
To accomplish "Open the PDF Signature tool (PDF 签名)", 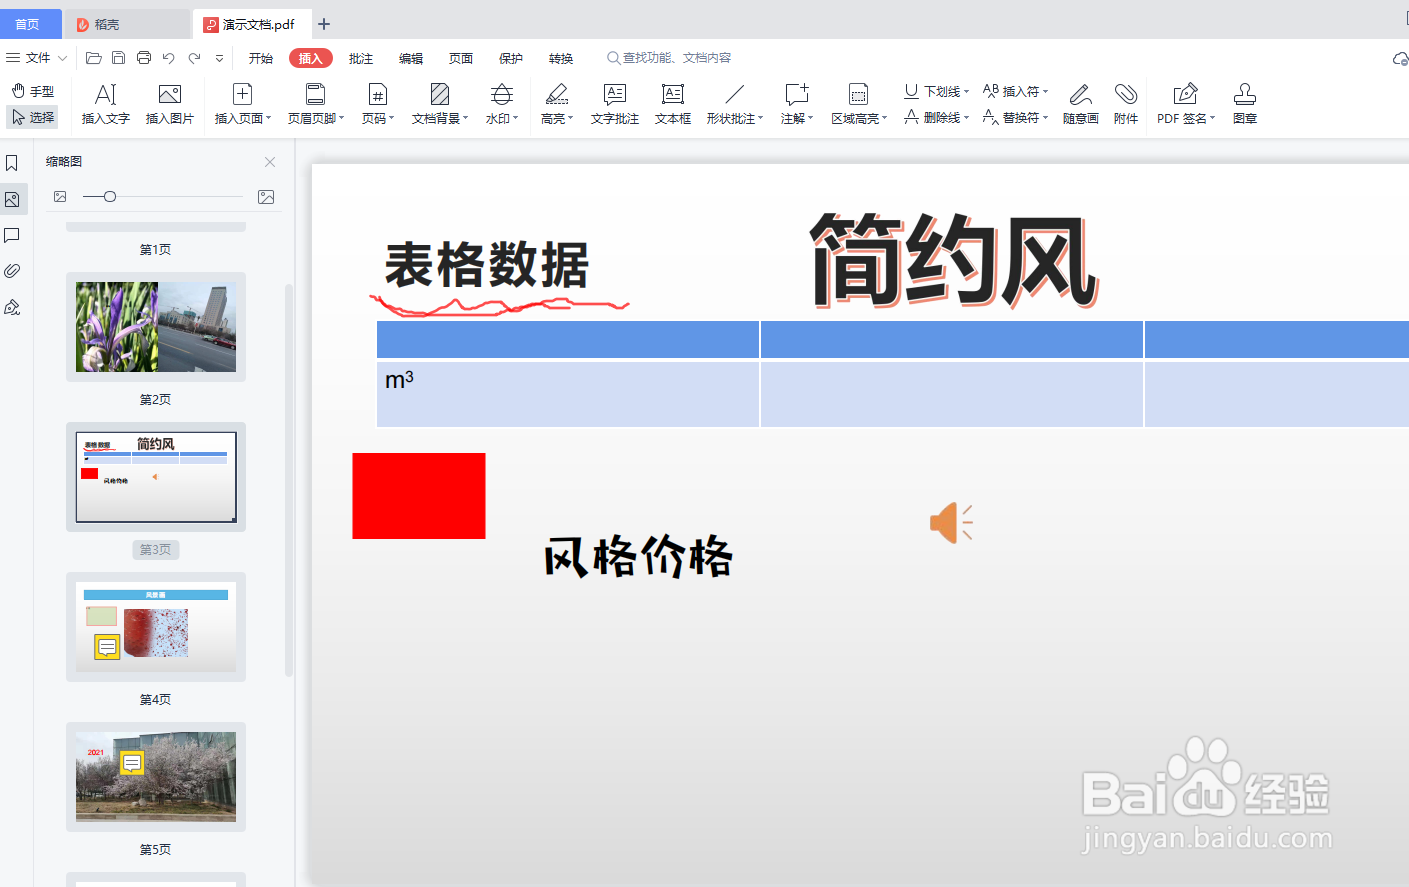I will tap(1186, 104).
